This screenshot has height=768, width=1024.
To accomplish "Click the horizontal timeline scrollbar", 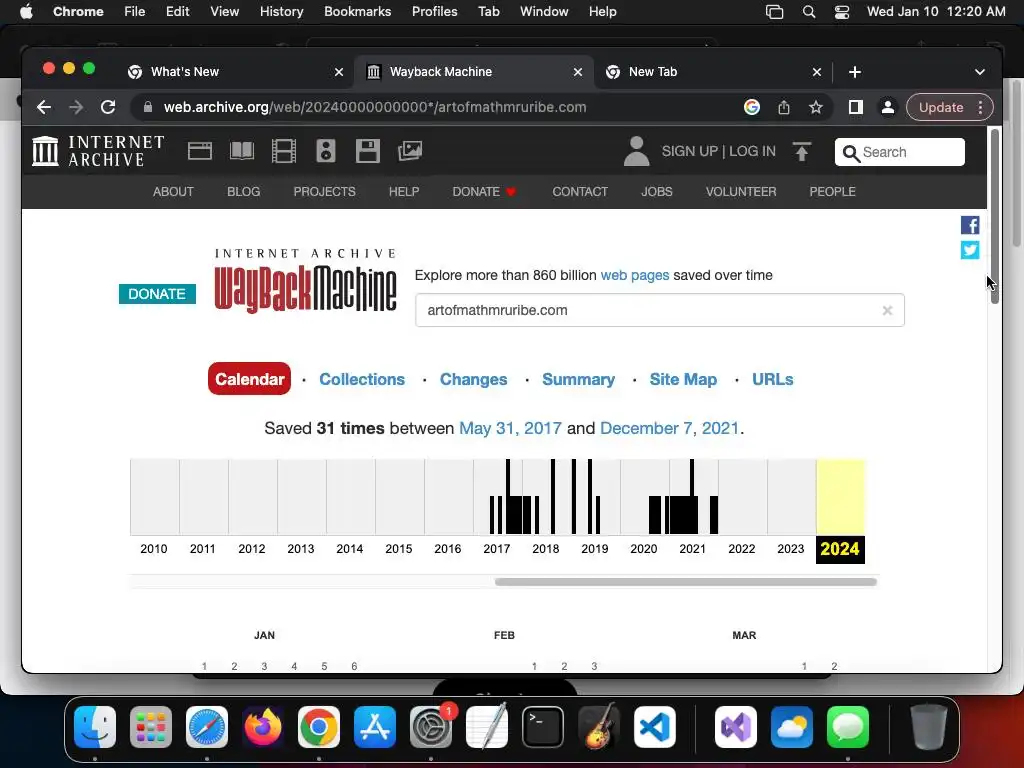I will 686,582.
